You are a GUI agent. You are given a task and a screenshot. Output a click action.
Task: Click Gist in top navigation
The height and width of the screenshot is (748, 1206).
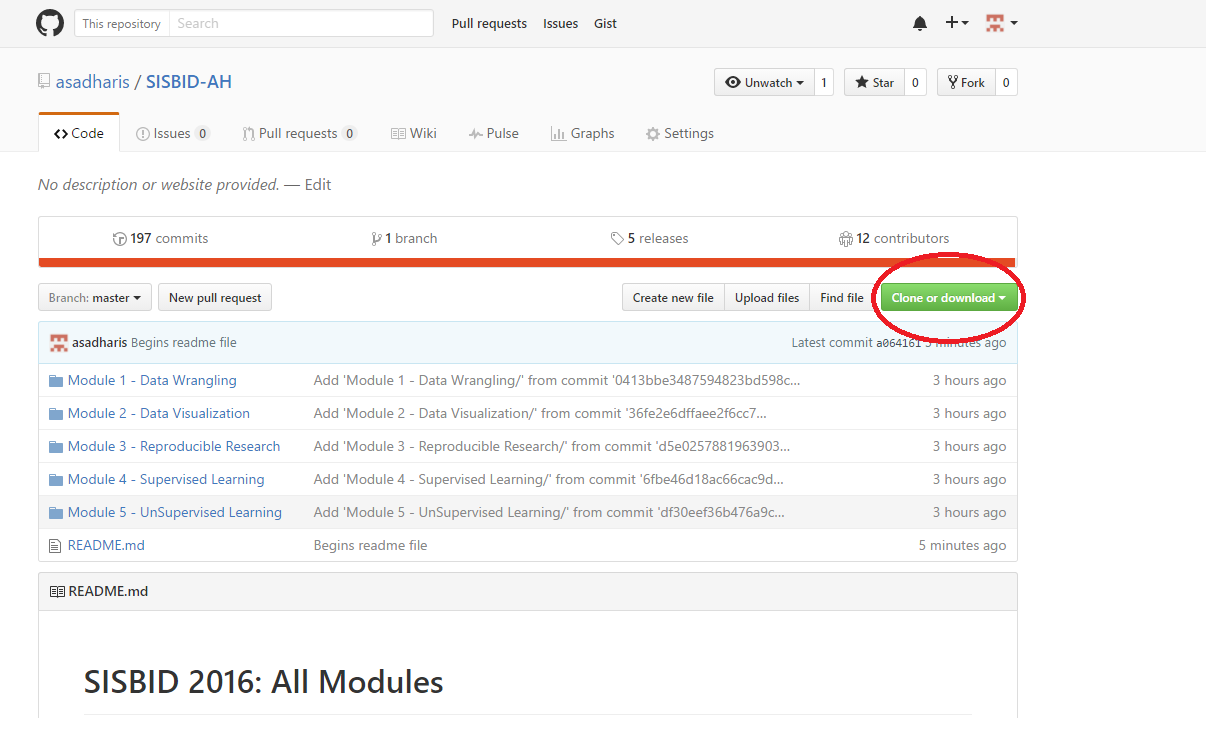605,24
